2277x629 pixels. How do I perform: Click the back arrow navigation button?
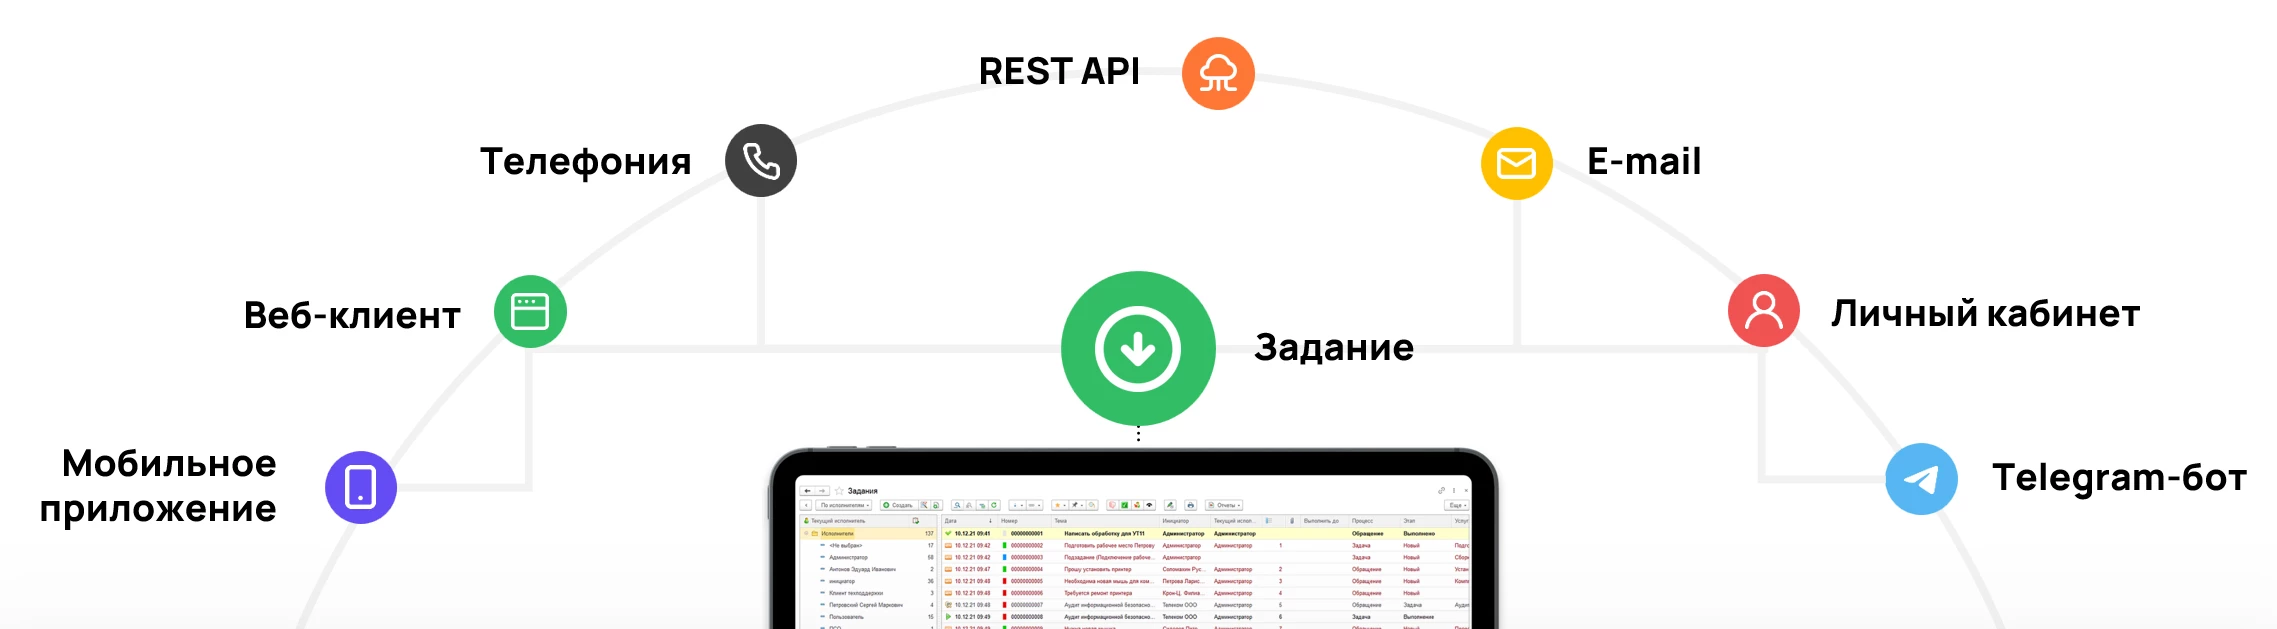[x=808, y=491]
